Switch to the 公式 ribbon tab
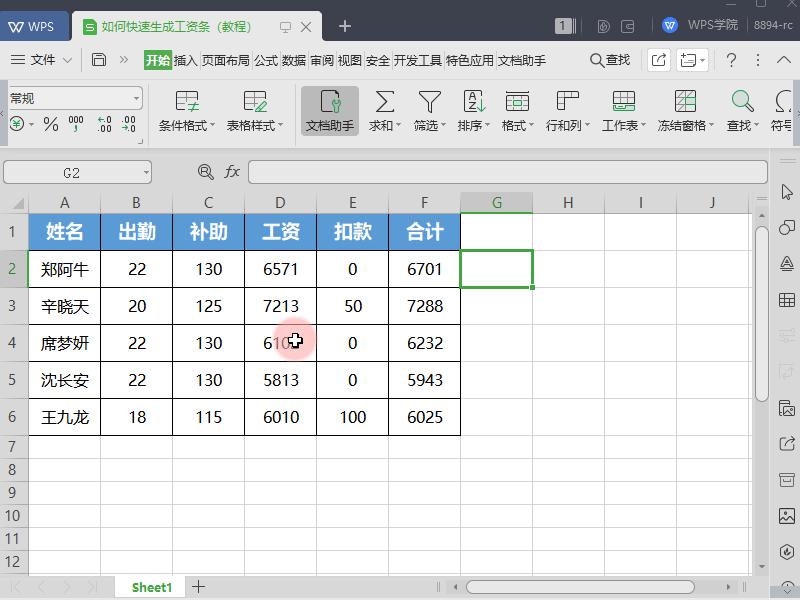The image size is (800, 600). (266, 60)
